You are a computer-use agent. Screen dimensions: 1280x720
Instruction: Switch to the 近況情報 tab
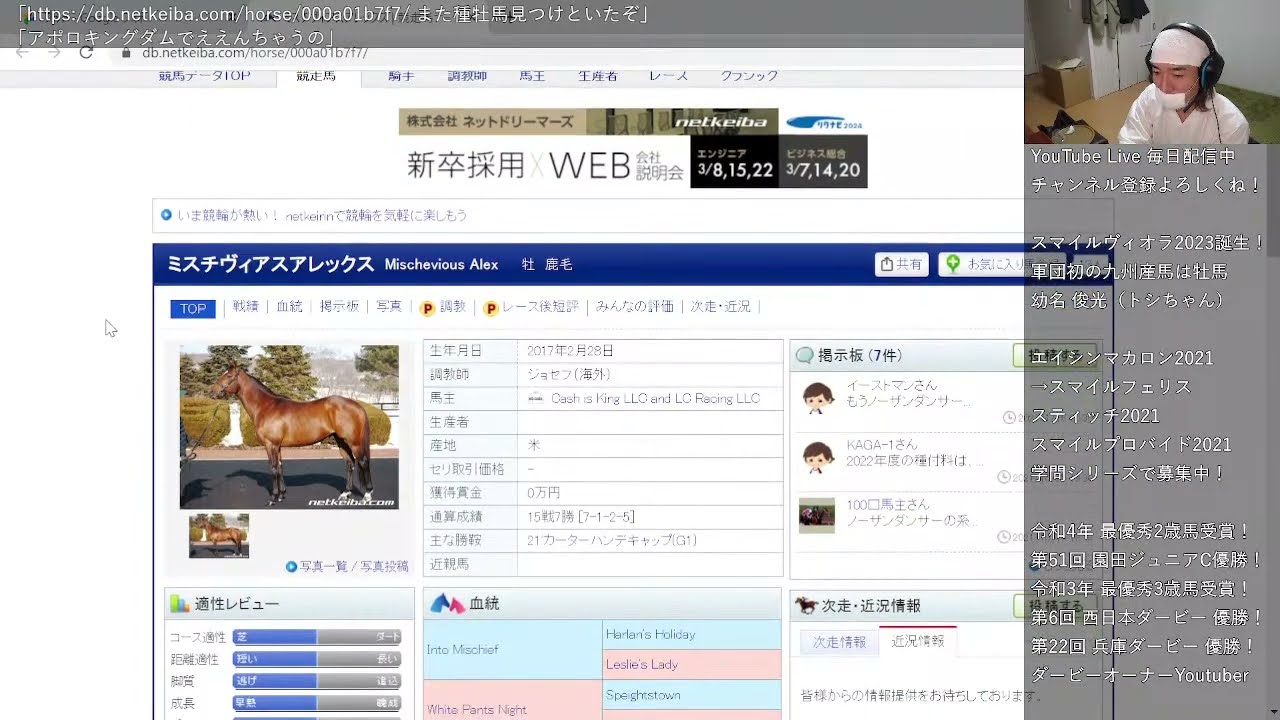(918, 643)
